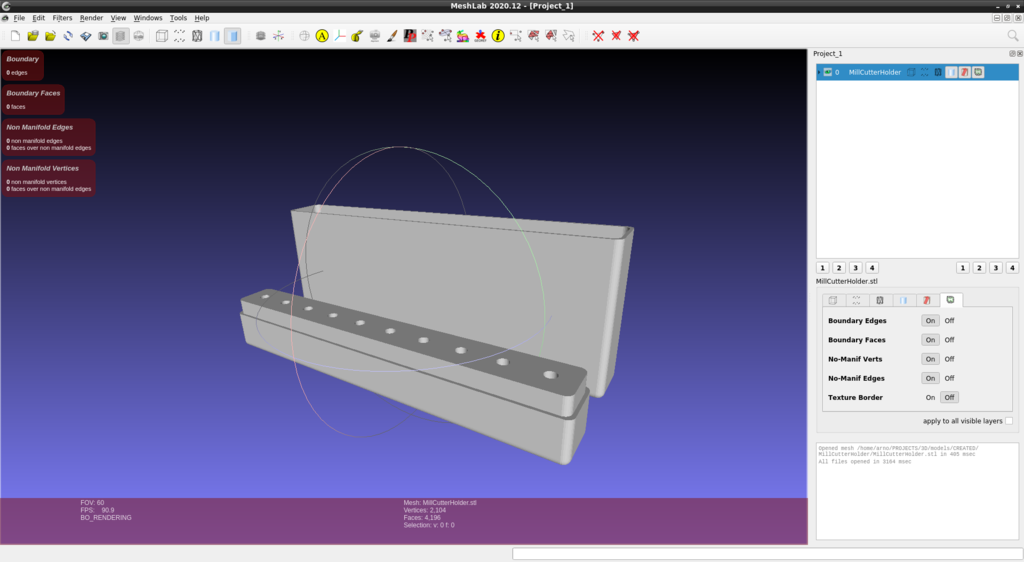1024x562 pixels.
Task: Switch to the wireframe options tab
Action: 880,300
